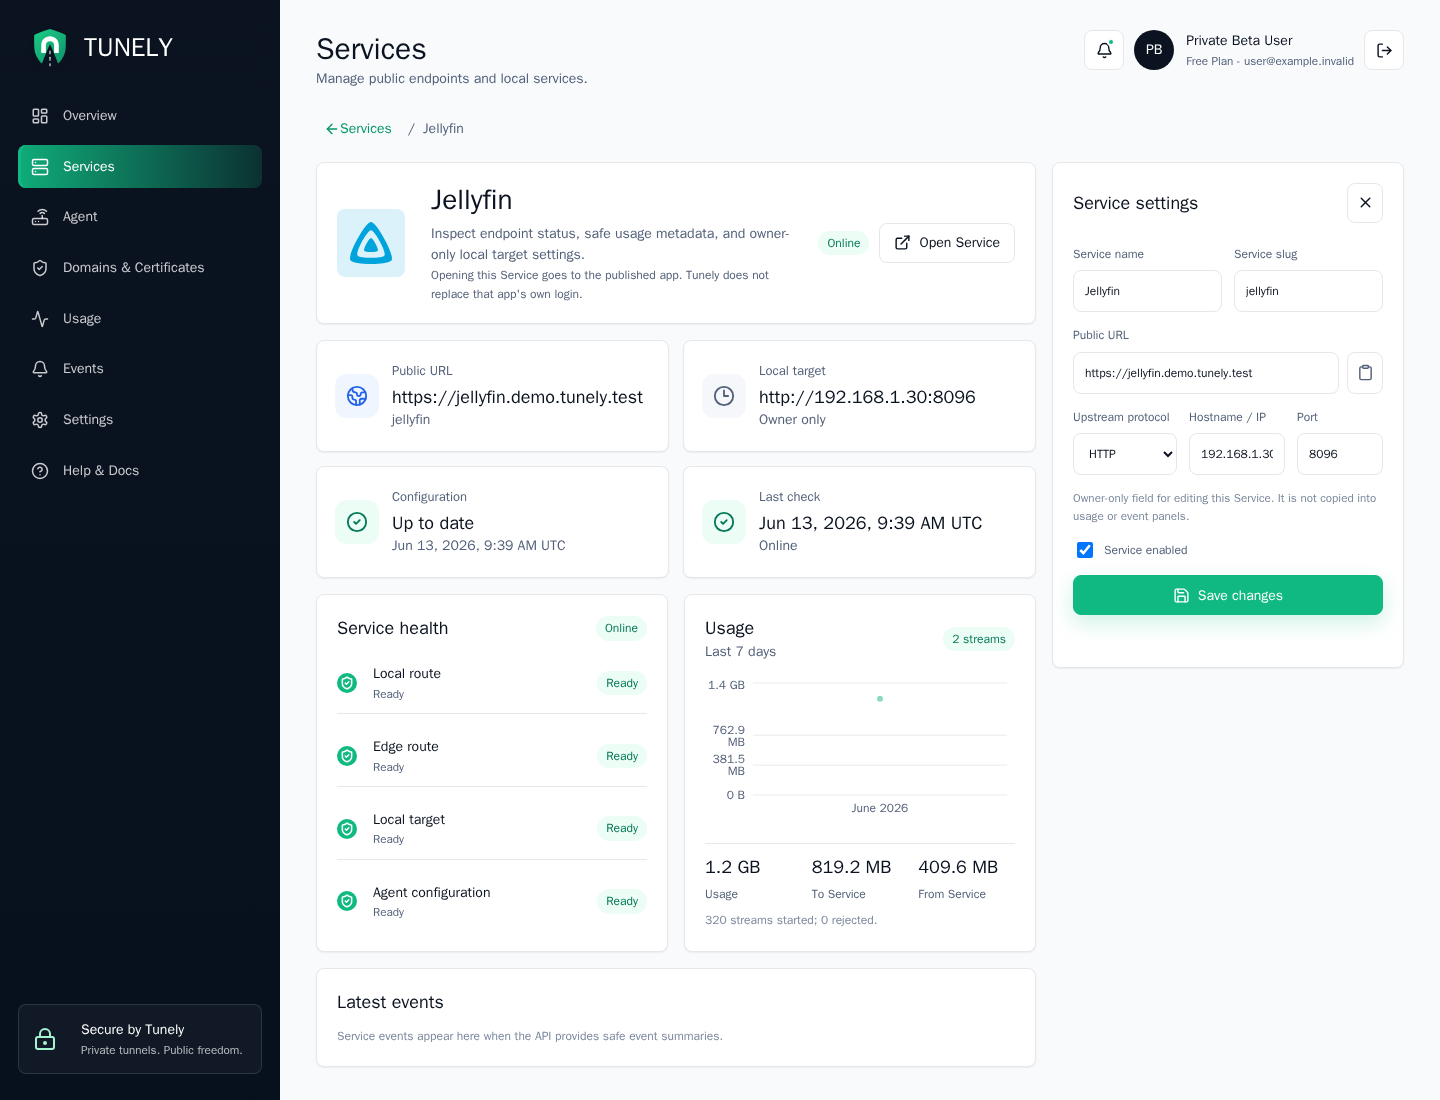Click the Local route shield check icon

tap(347, 683)
